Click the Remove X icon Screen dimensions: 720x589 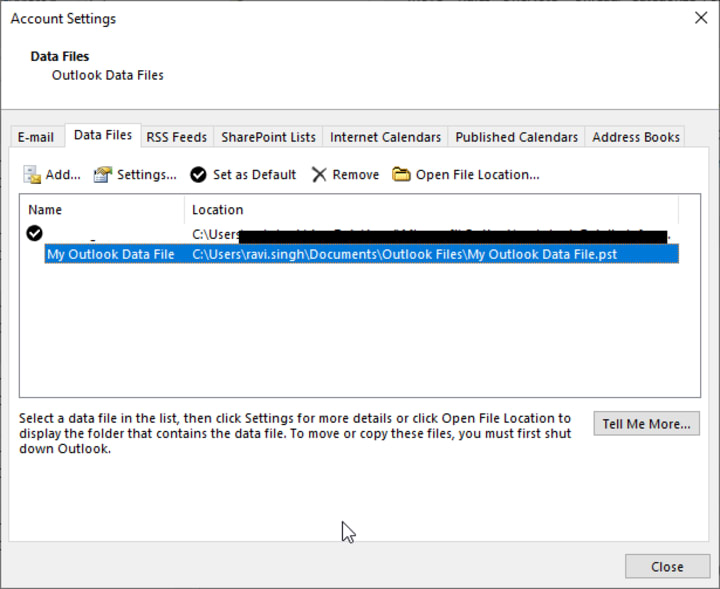[x=319, y=175]
